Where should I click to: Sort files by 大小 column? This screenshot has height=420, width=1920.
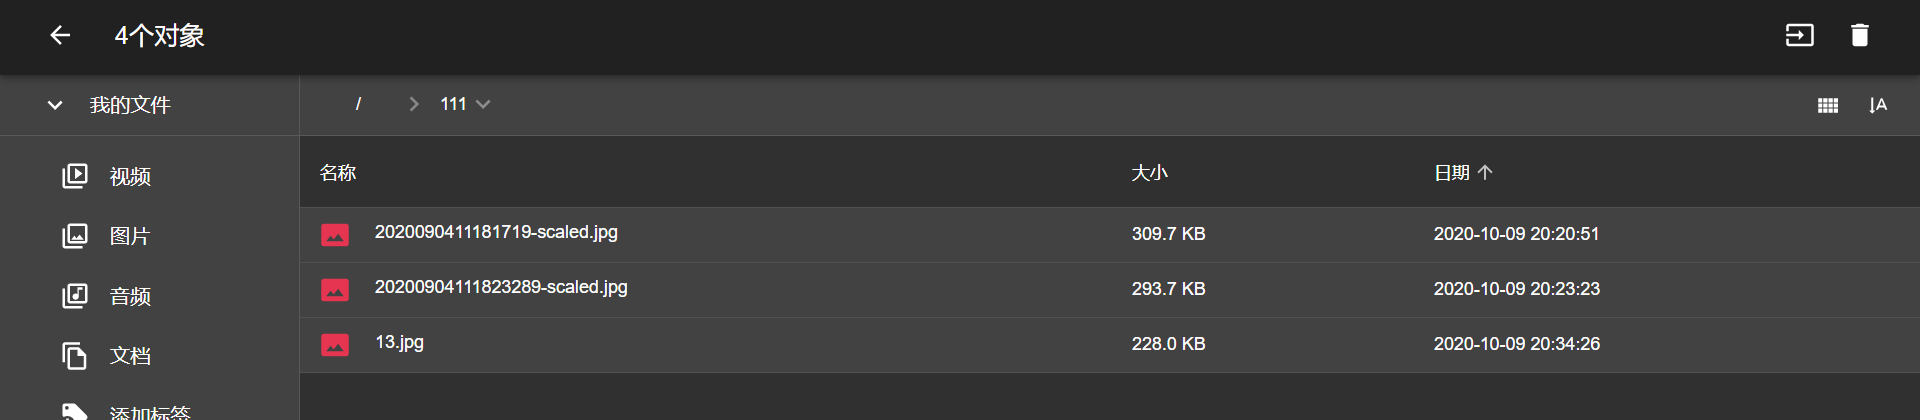click(1149, 173)
